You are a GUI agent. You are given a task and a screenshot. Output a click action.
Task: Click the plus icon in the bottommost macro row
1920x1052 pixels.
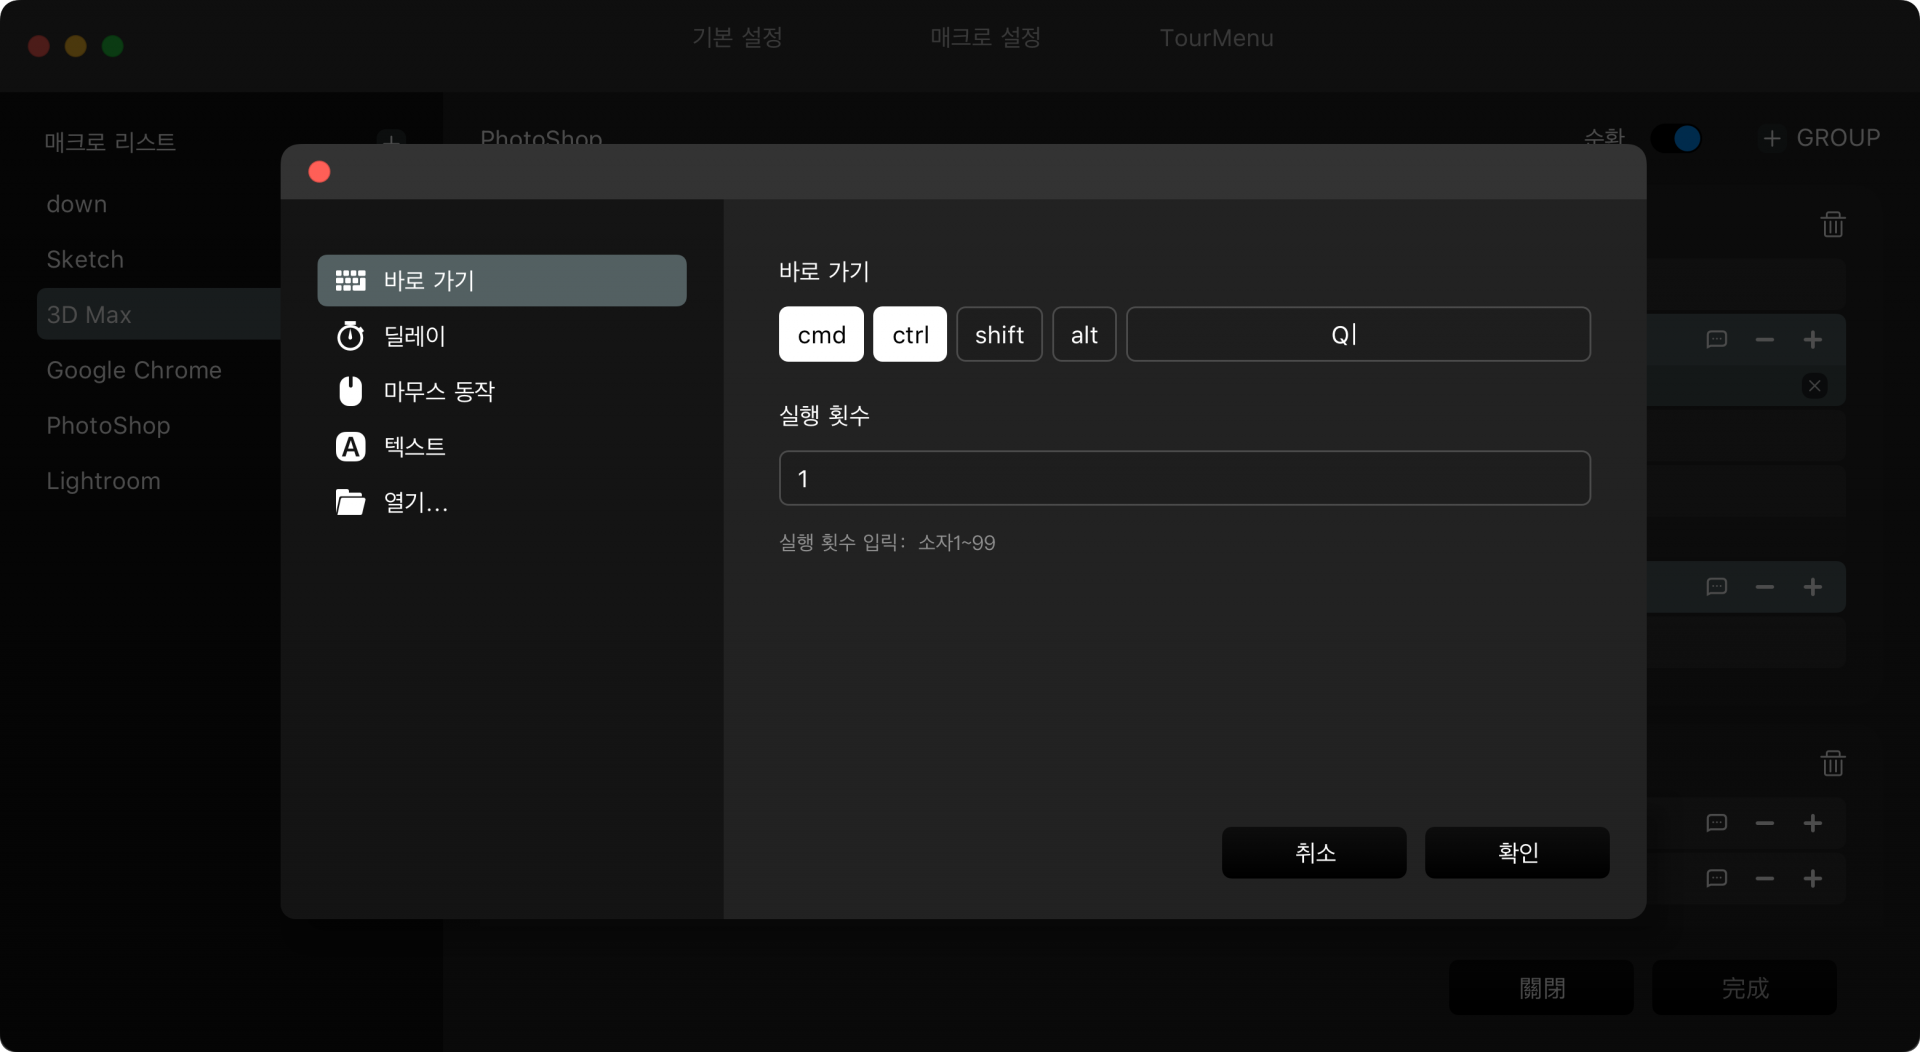point(1813,879)
